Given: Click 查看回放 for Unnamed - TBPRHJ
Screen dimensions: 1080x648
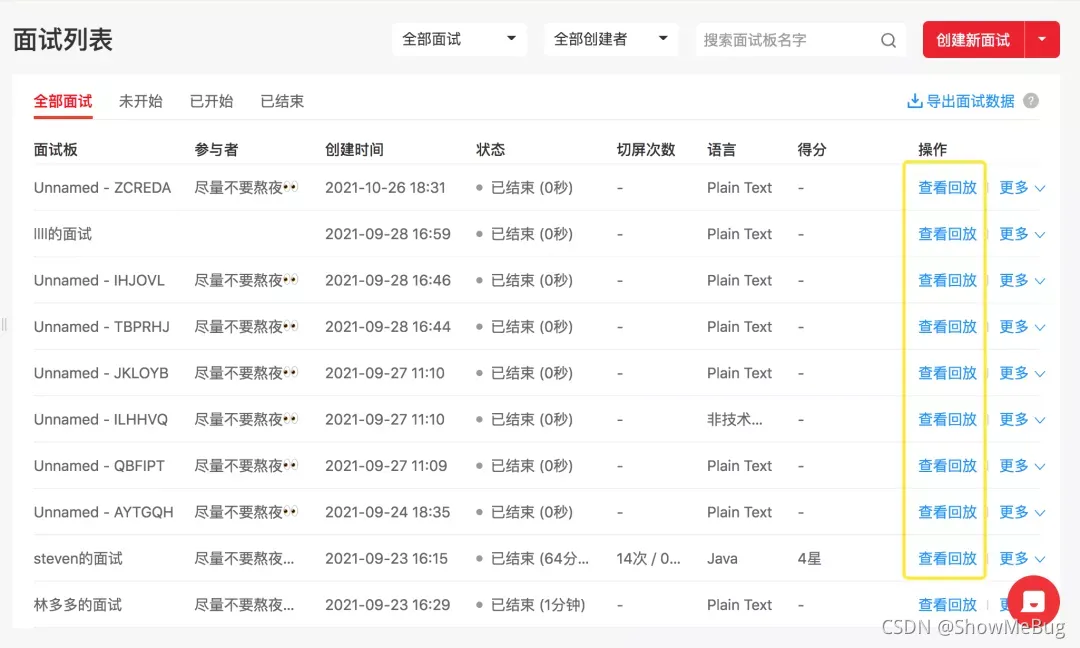Looking at the screenshot, I should tap(947, 326).
